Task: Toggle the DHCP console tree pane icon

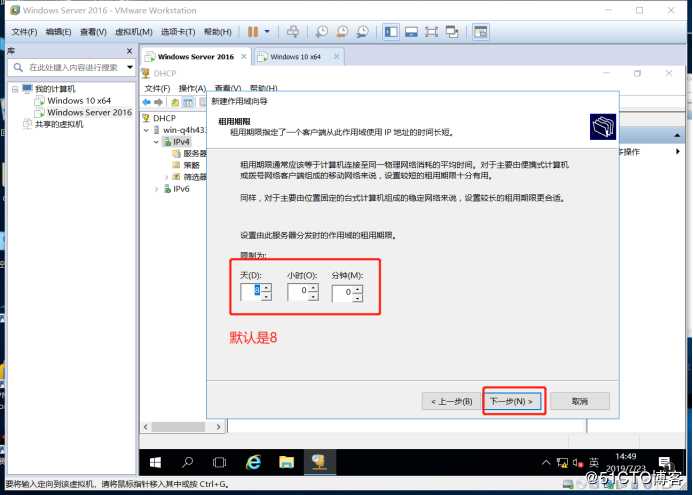Action: [188, 103]
